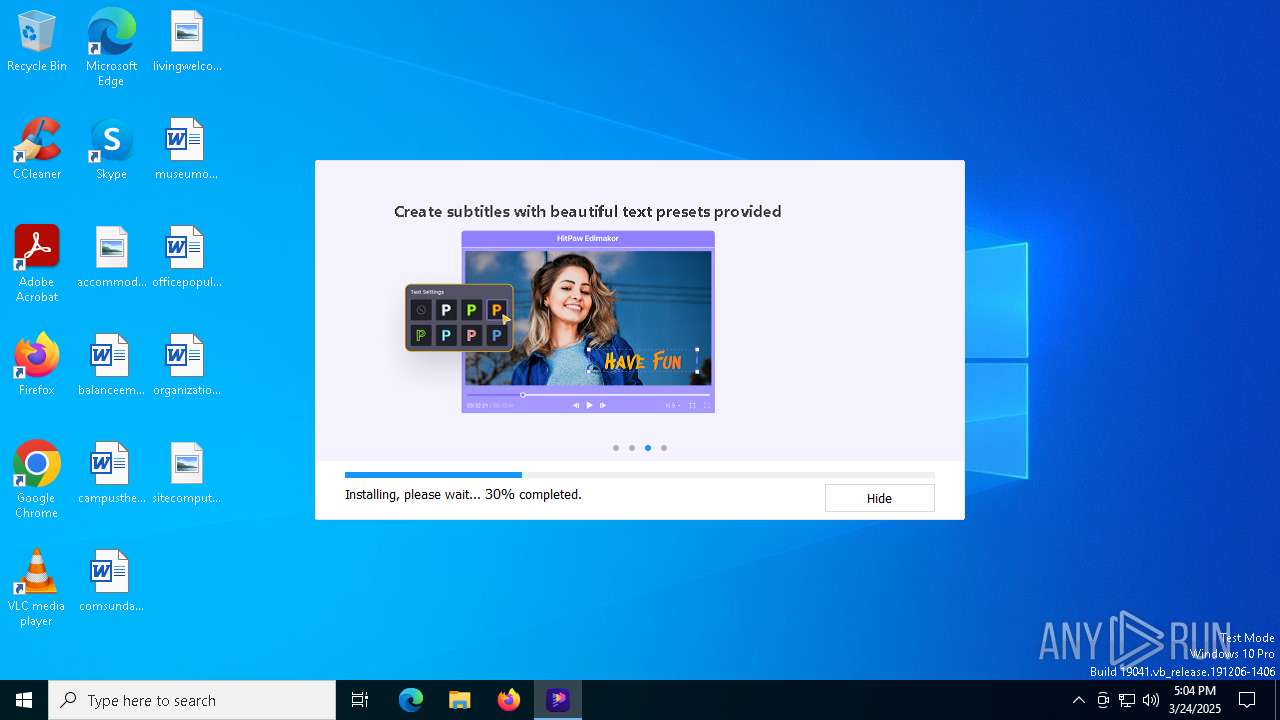
Task: Go to first slide indicator dot
Action: click(616, 448)
